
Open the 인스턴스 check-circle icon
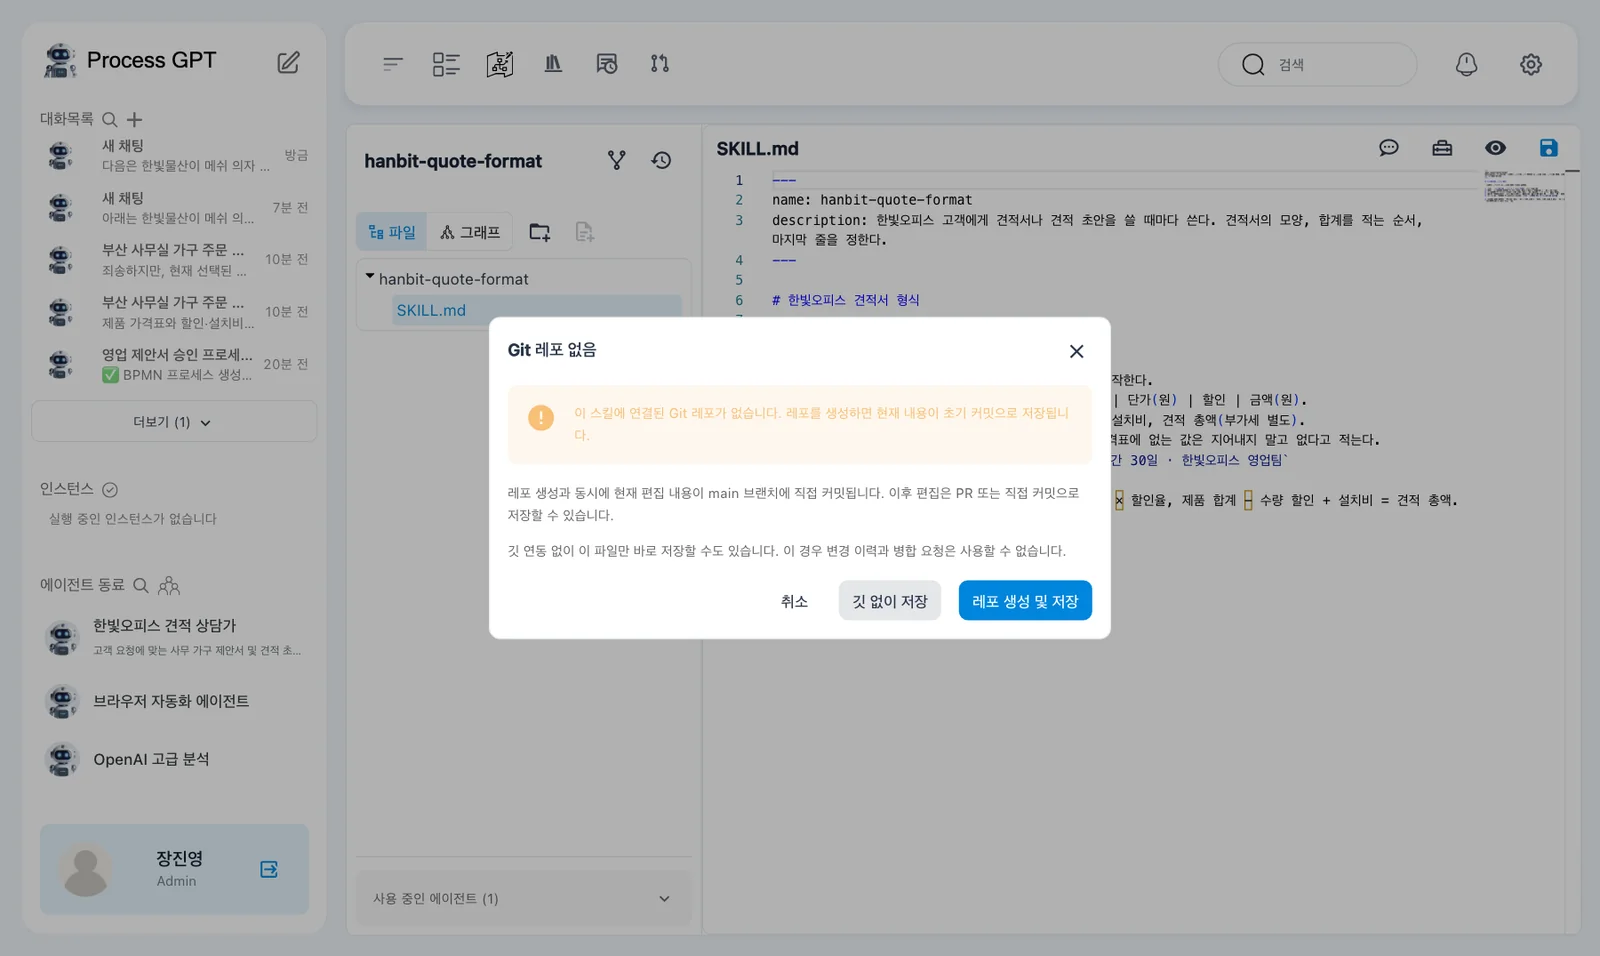pos(110,489)
